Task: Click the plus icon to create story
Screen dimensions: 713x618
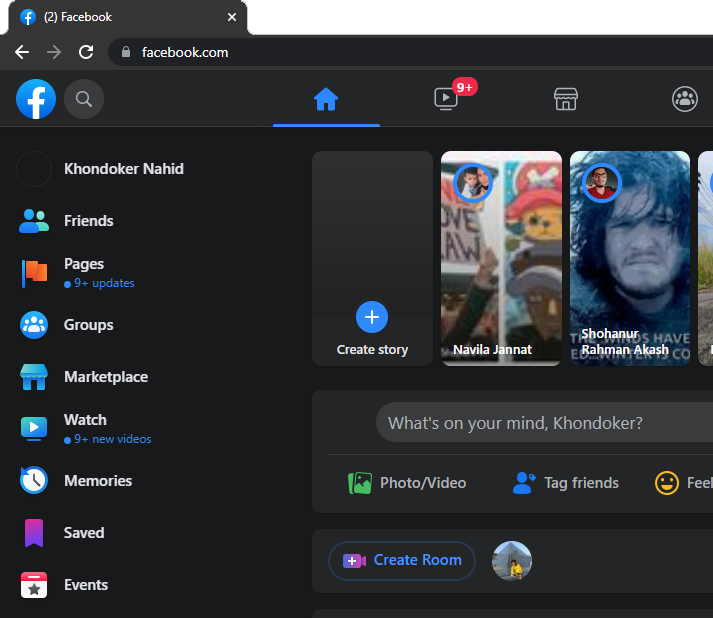Action: (372, 317)
